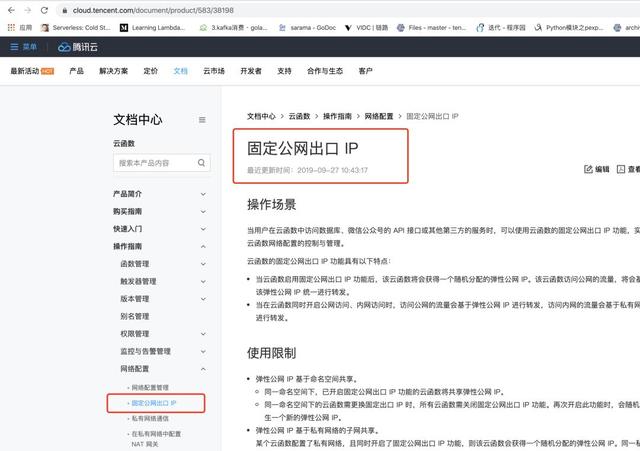Viewport: 640px width, 451px height.
Task: Collapse the 网络配置 subsection chevron
Action: (203, 369)
